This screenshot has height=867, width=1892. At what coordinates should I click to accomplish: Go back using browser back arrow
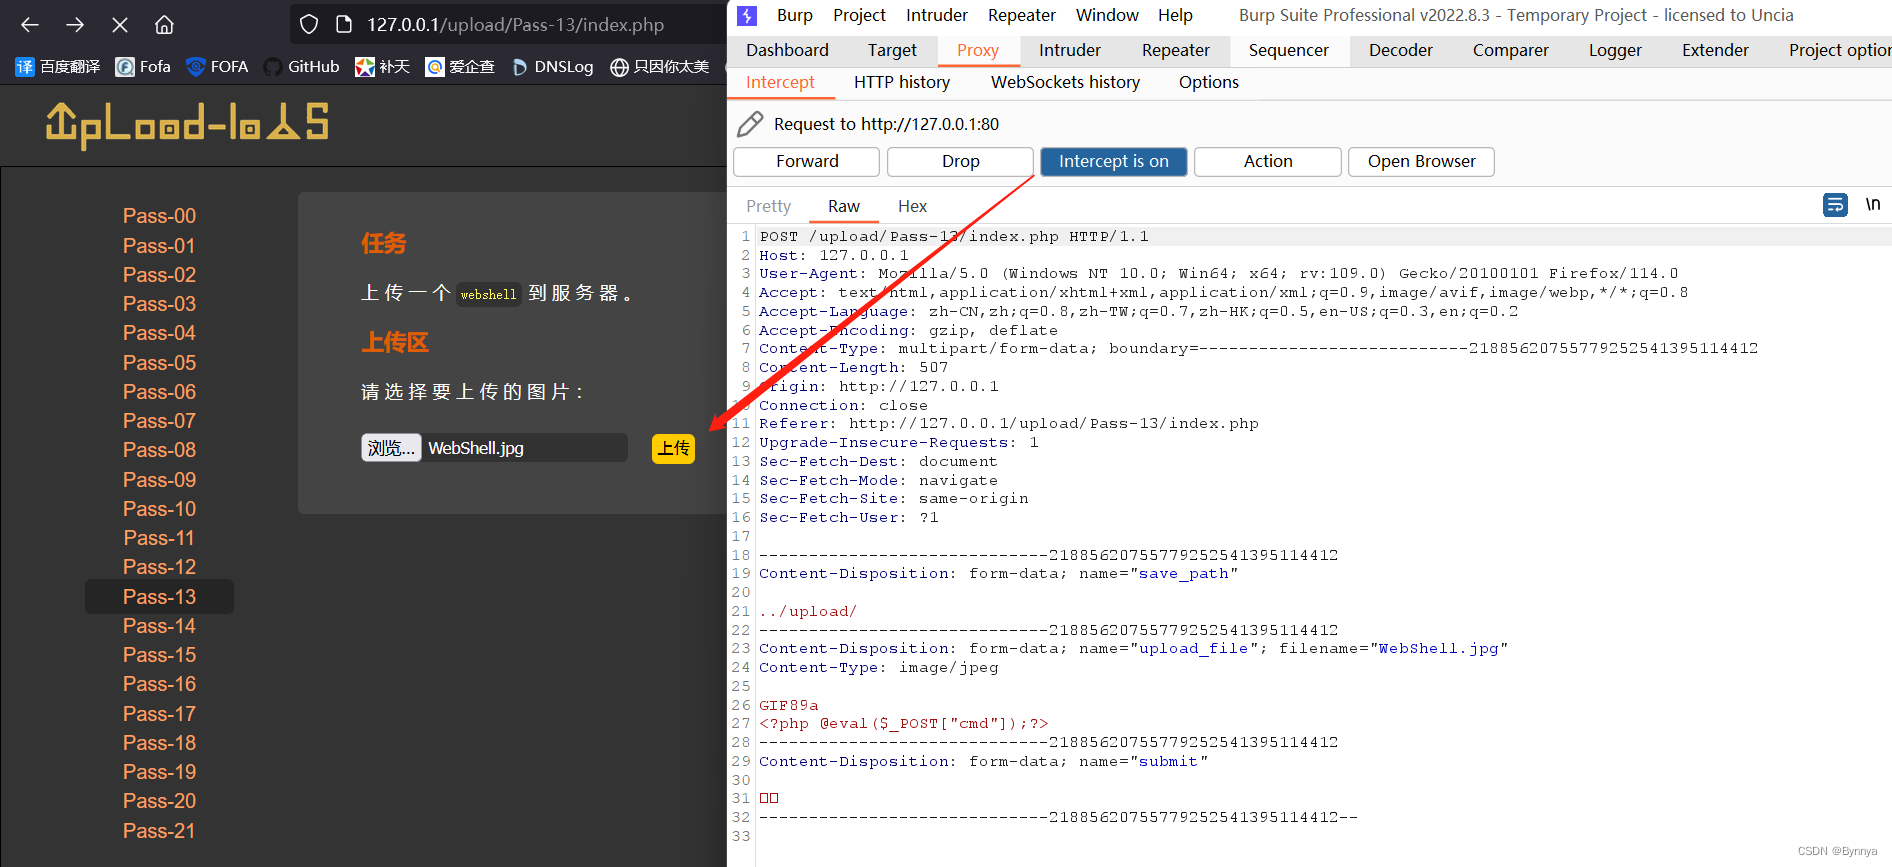pos(30,25)
